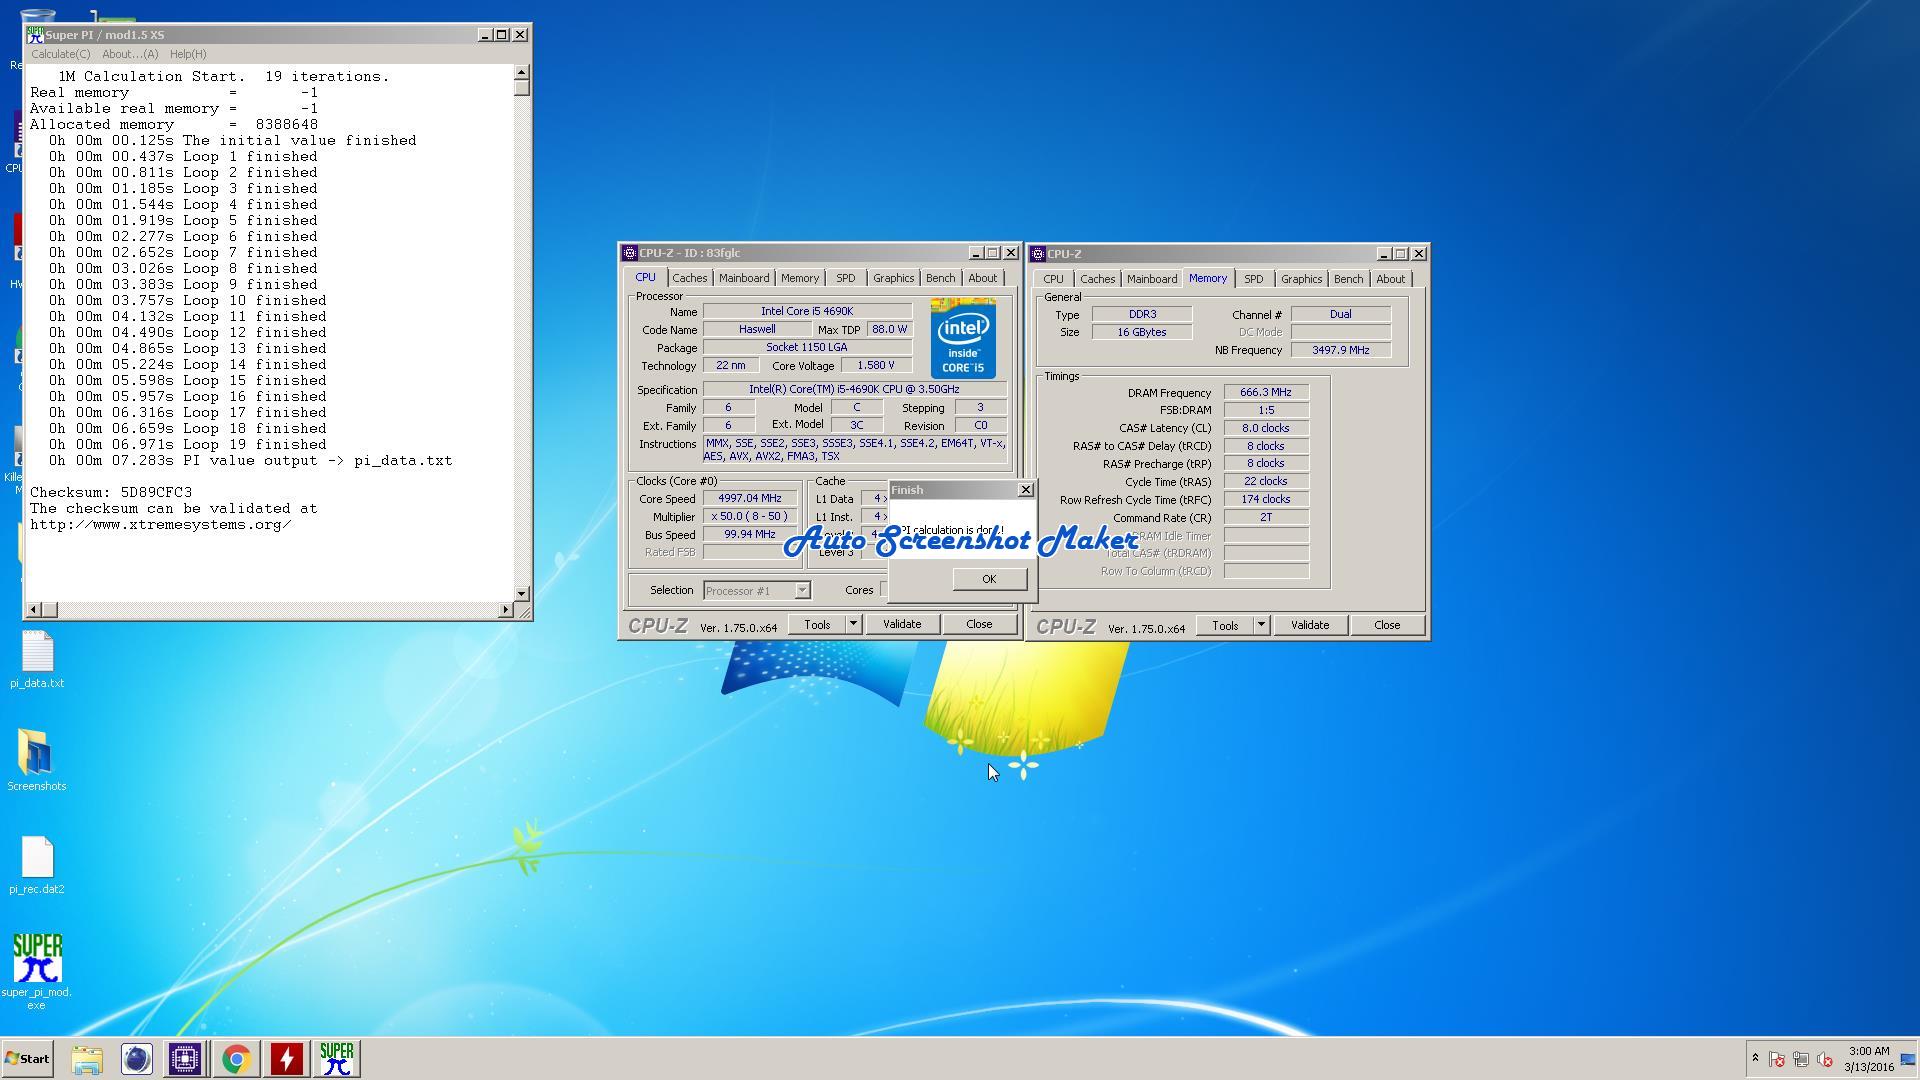Open the Calculate(C) menu in Super PI
This screenshot has width=1920, height=1080.
coord(60,54)
